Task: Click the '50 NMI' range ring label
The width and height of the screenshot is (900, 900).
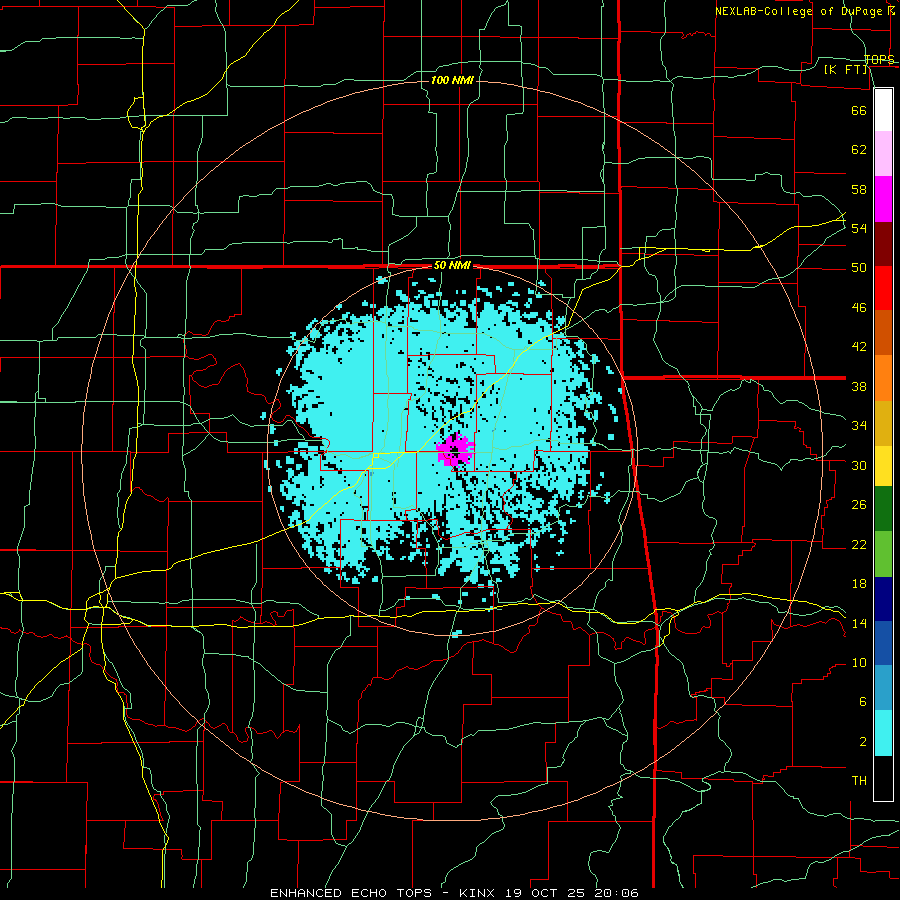Action: (x=452, y=266)
